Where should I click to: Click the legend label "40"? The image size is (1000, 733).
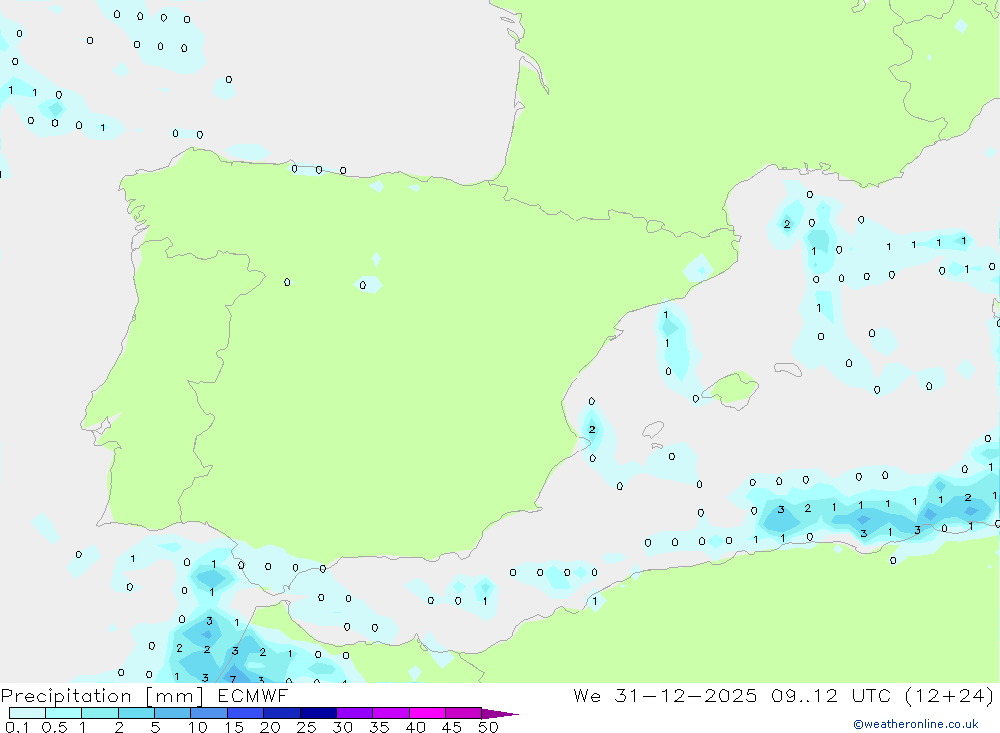[x=415, y=727]
